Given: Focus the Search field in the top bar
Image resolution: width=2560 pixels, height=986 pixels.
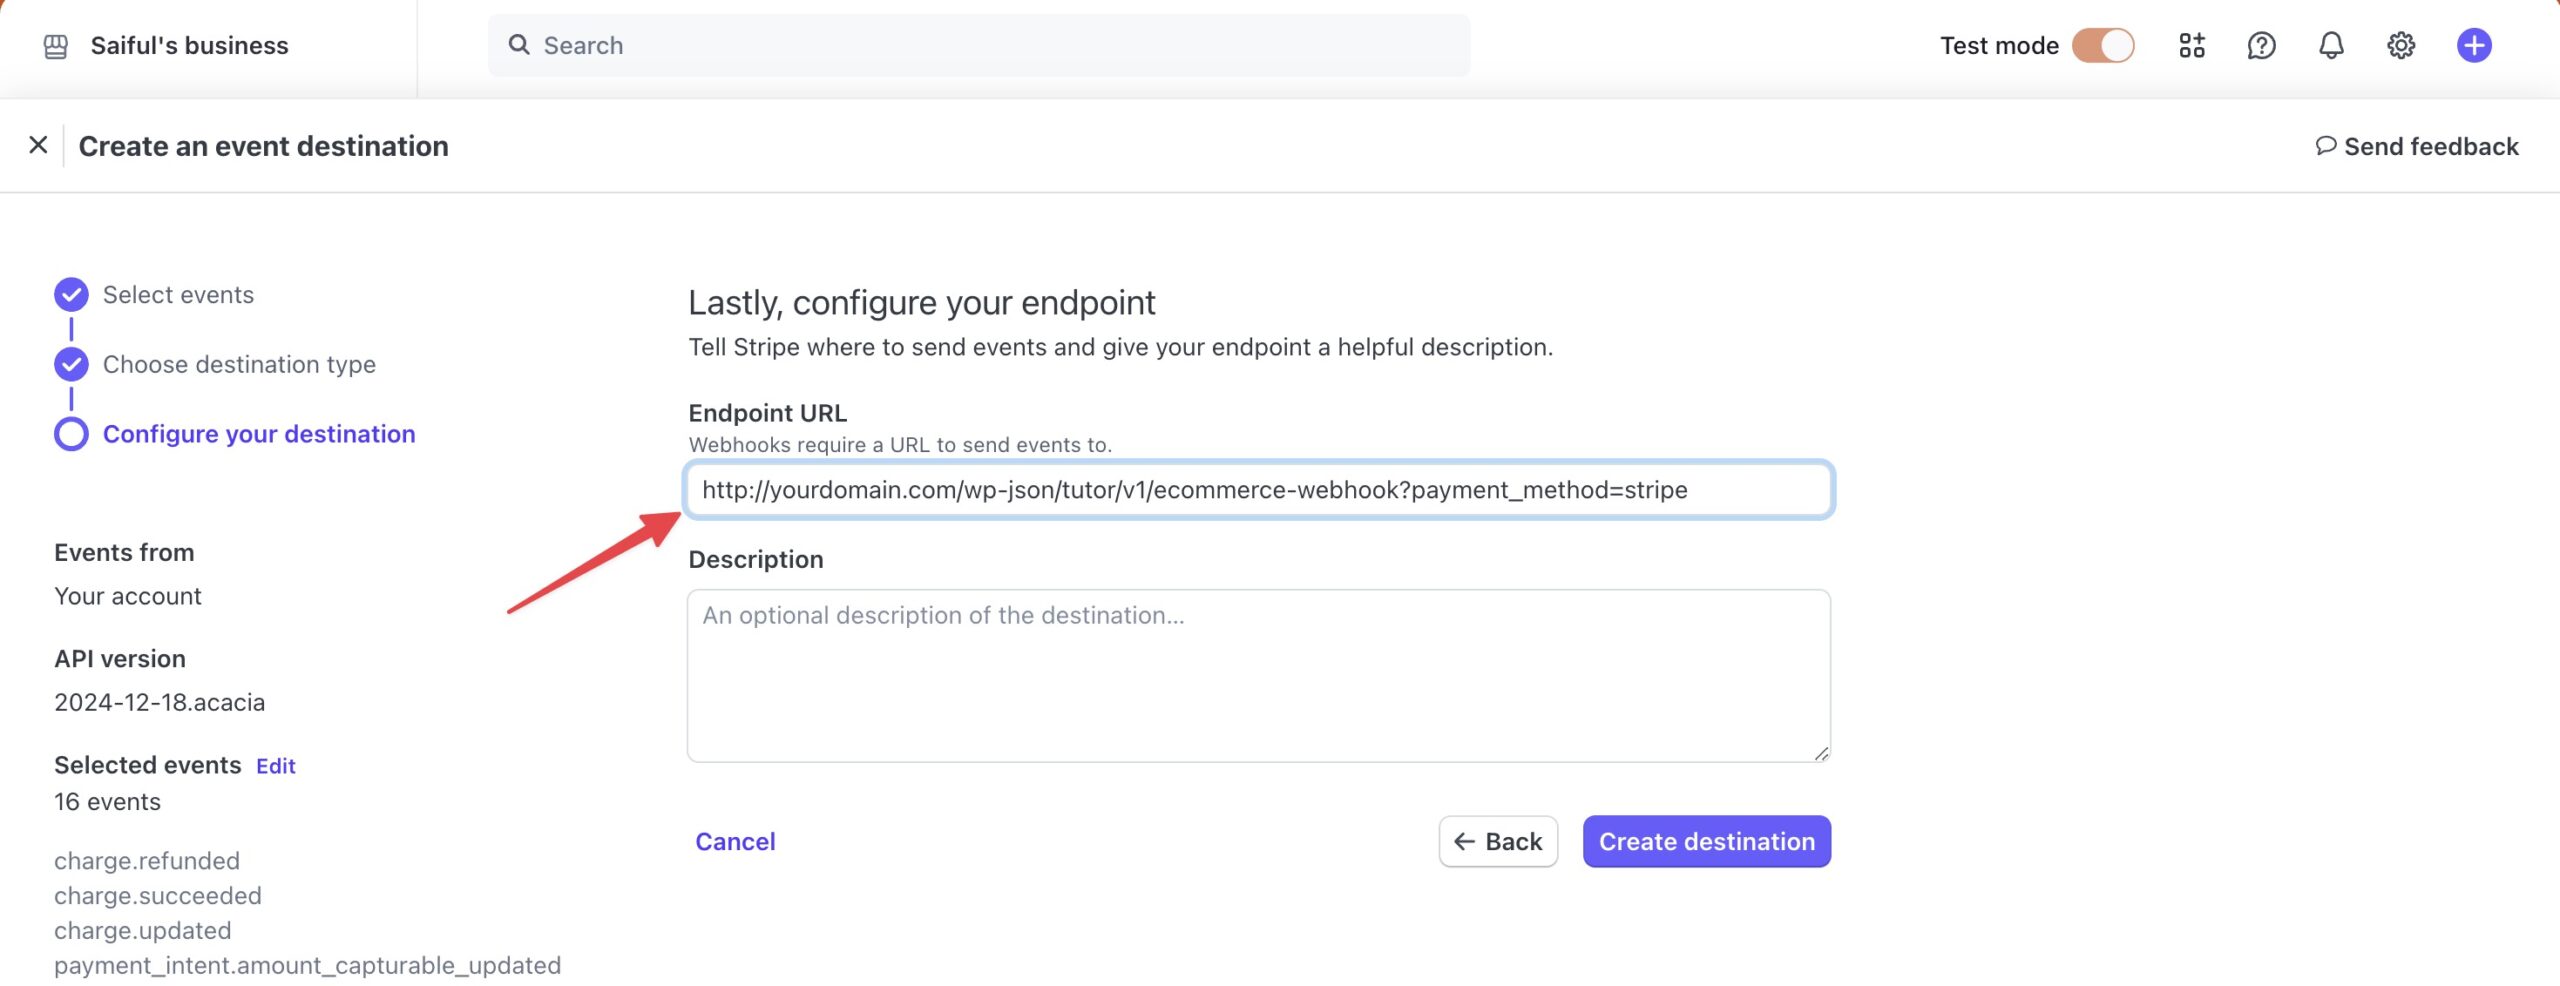Looking at the screenshot, I should [x=979, y=45].
